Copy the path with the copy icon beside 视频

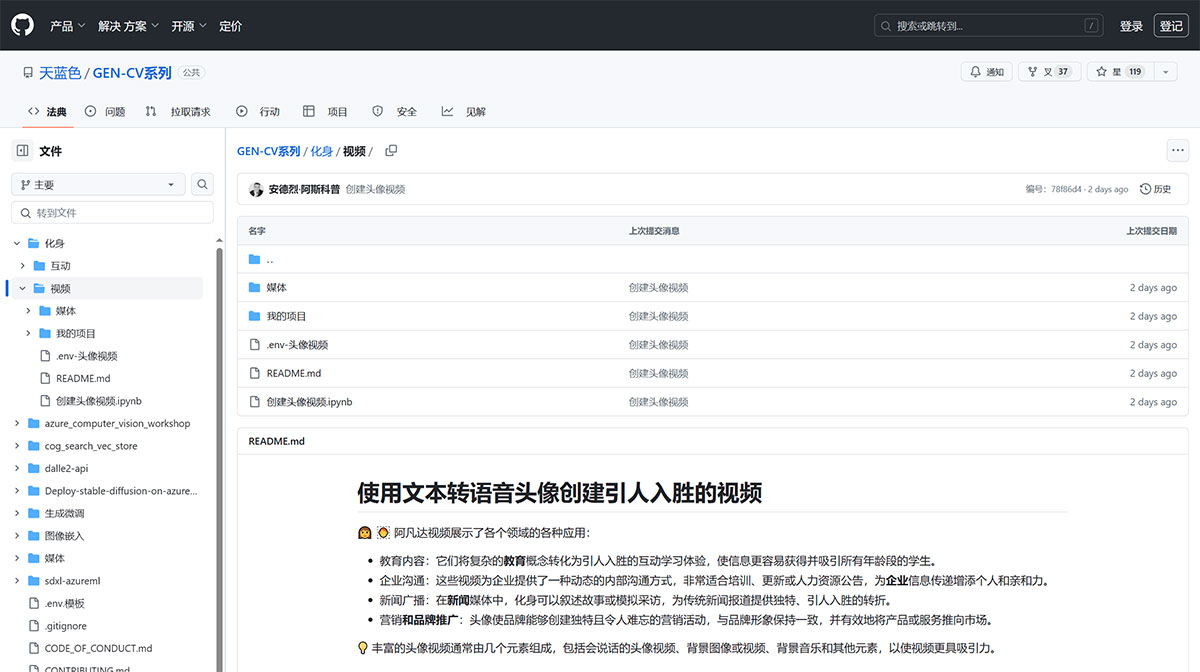coord(389,150)
